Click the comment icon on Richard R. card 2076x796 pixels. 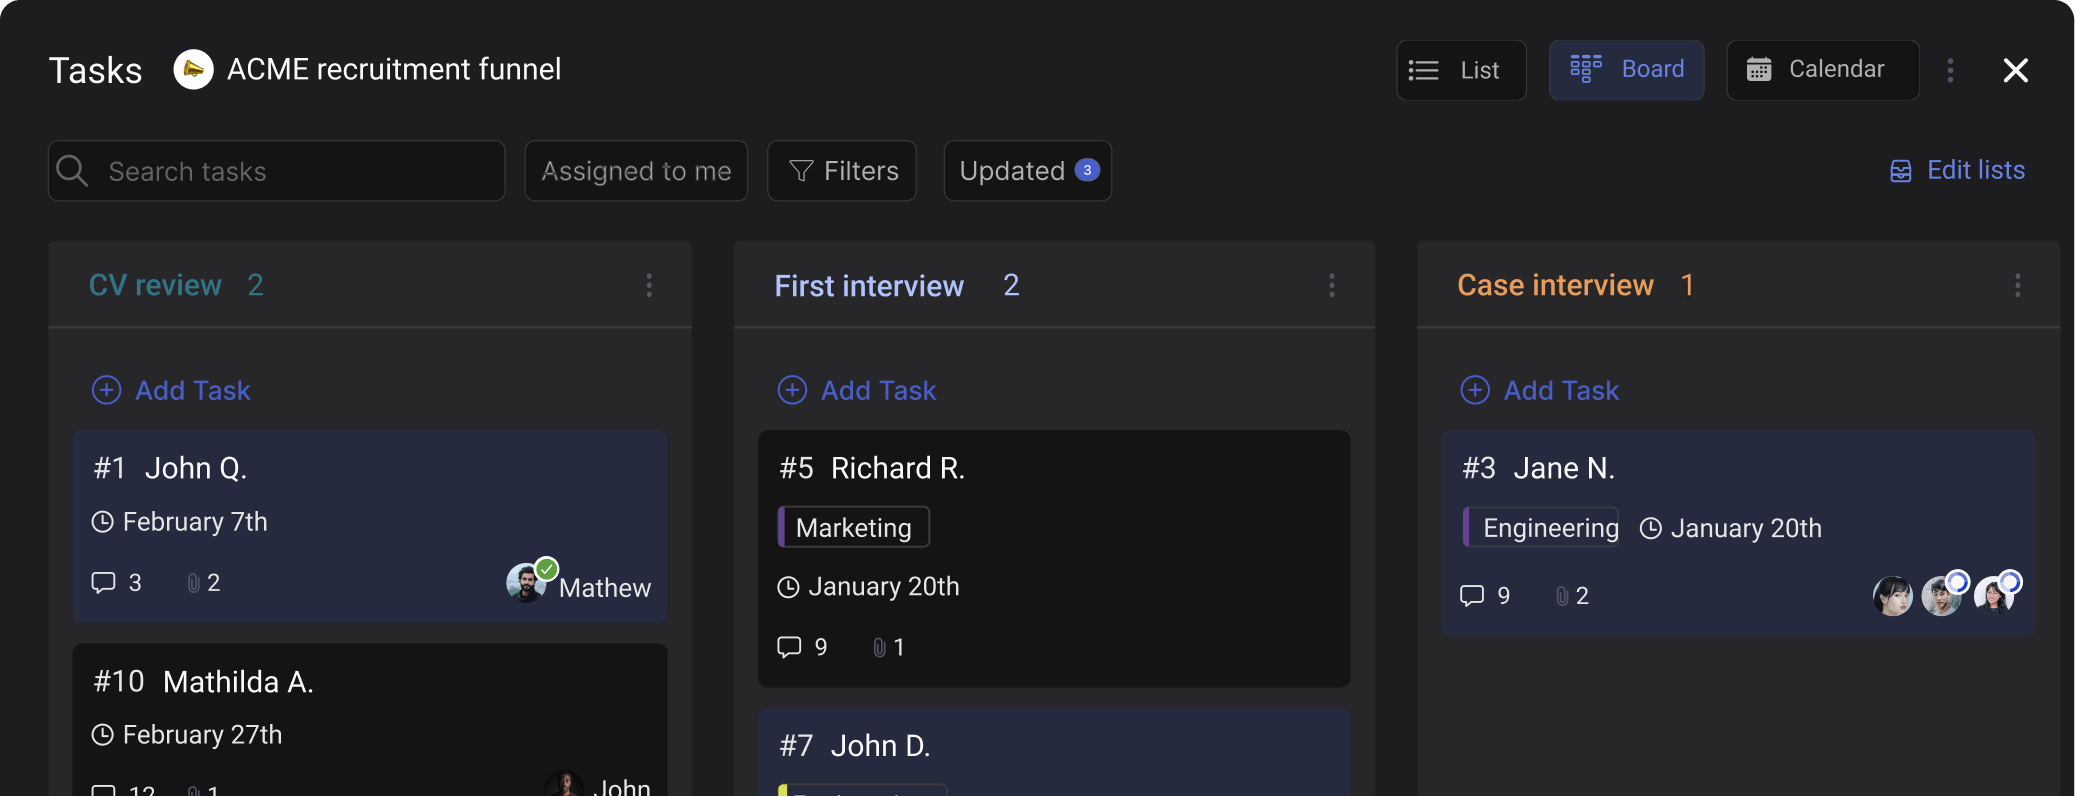coord(789,647)
